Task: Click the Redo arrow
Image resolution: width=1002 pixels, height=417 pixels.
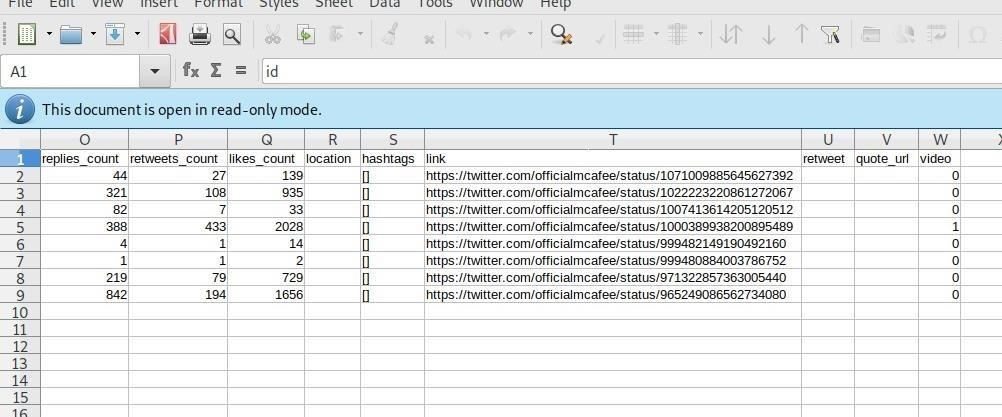Action: pos(508,34)
